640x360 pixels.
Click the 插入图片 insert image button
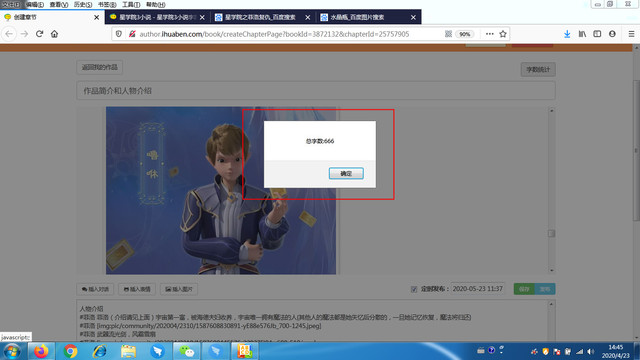point(179,289)
